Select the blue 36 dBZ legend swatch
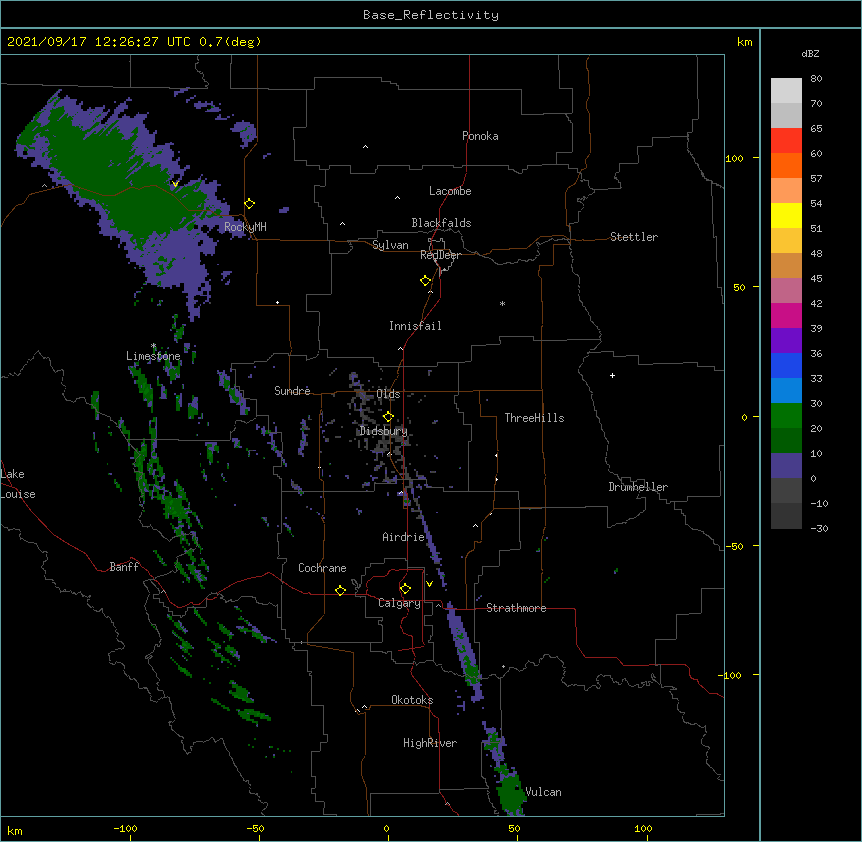 click(x=786, y=365)
